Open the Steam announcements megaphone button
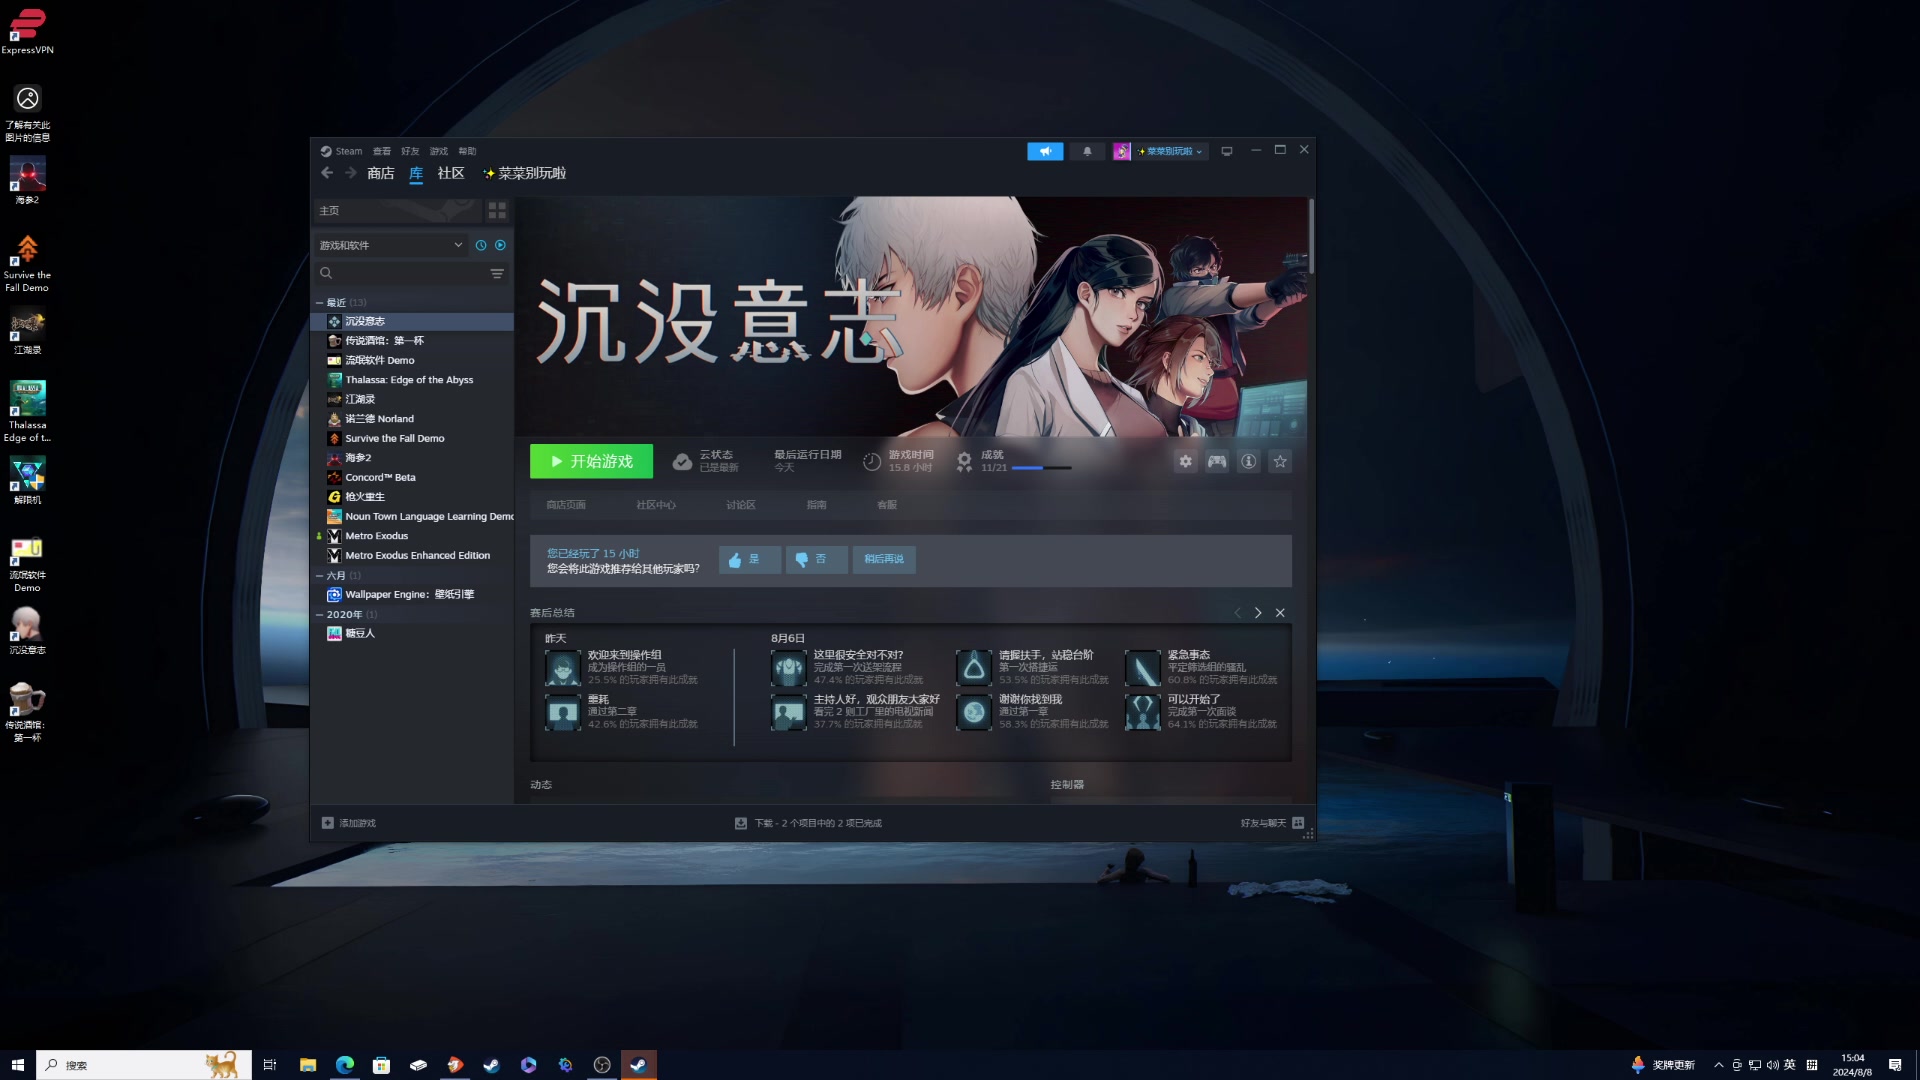Image resolution: width=1920 pixels, height=1080 pixels. pyautogui.click(x=1045, y=151)
